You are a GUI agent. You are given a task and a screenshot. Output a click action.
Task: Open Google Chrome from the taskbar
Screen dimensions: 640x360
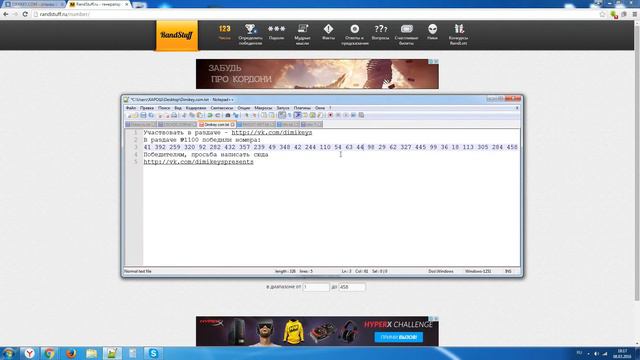tap(50, 353)
